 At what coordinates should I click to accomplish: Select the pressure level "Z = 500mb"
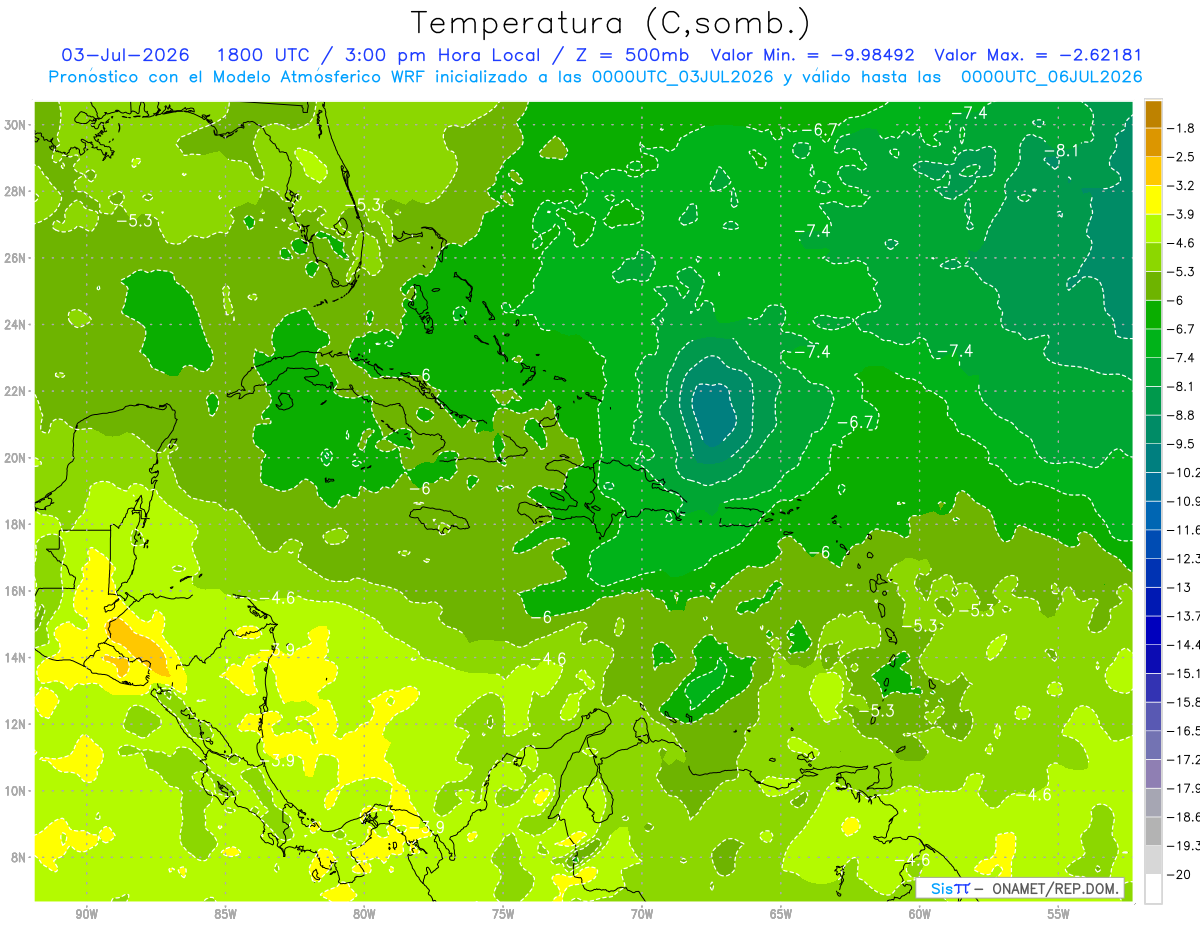tap(632, 55)
